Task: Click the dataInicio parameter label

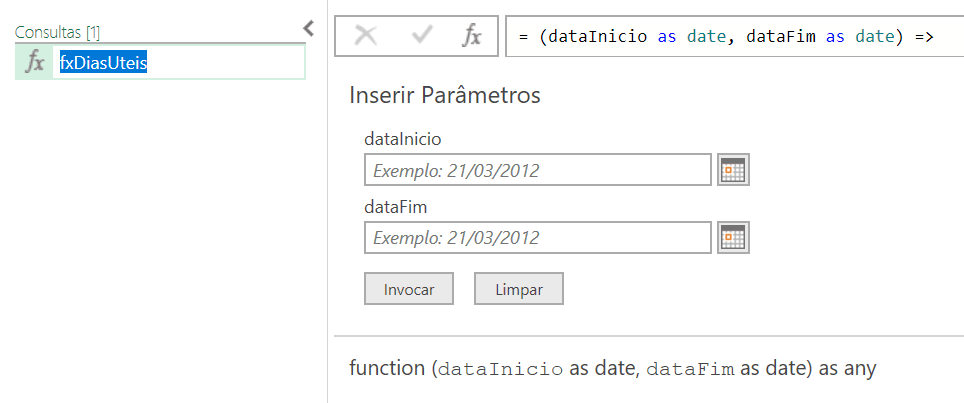Action: 403,139
